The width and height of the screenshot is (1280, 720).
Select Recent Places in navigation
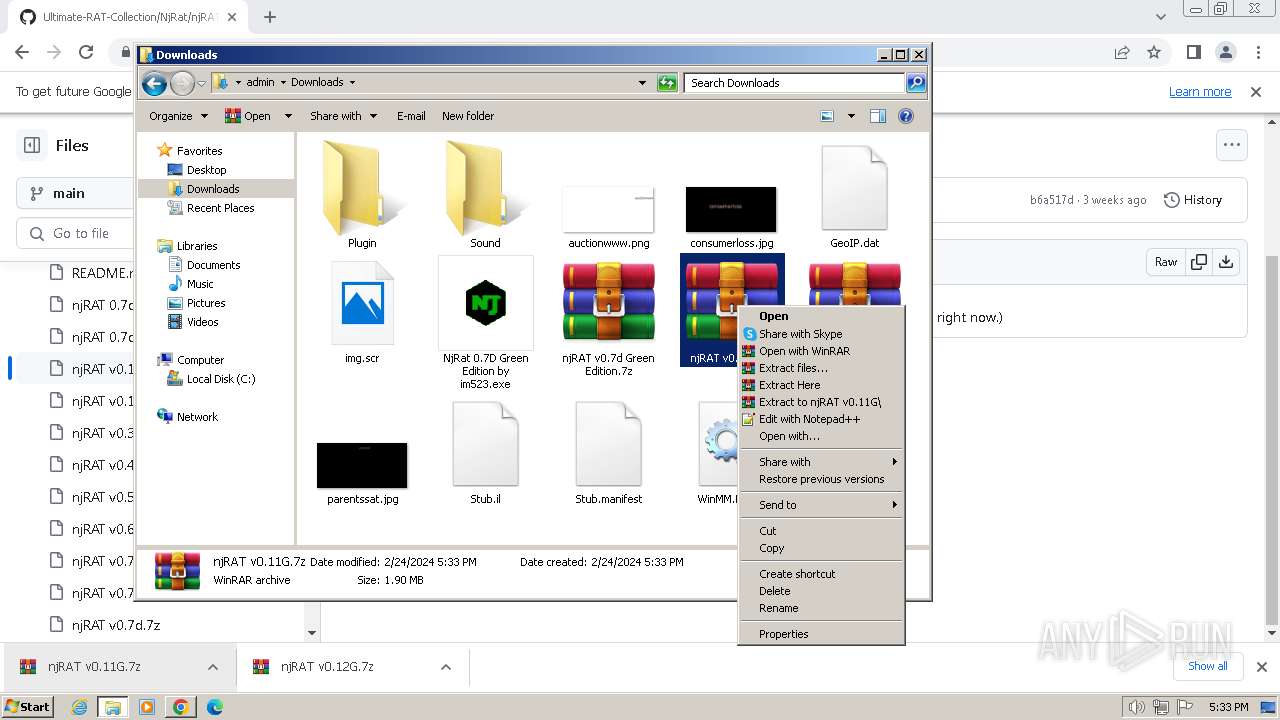point(211,208)
